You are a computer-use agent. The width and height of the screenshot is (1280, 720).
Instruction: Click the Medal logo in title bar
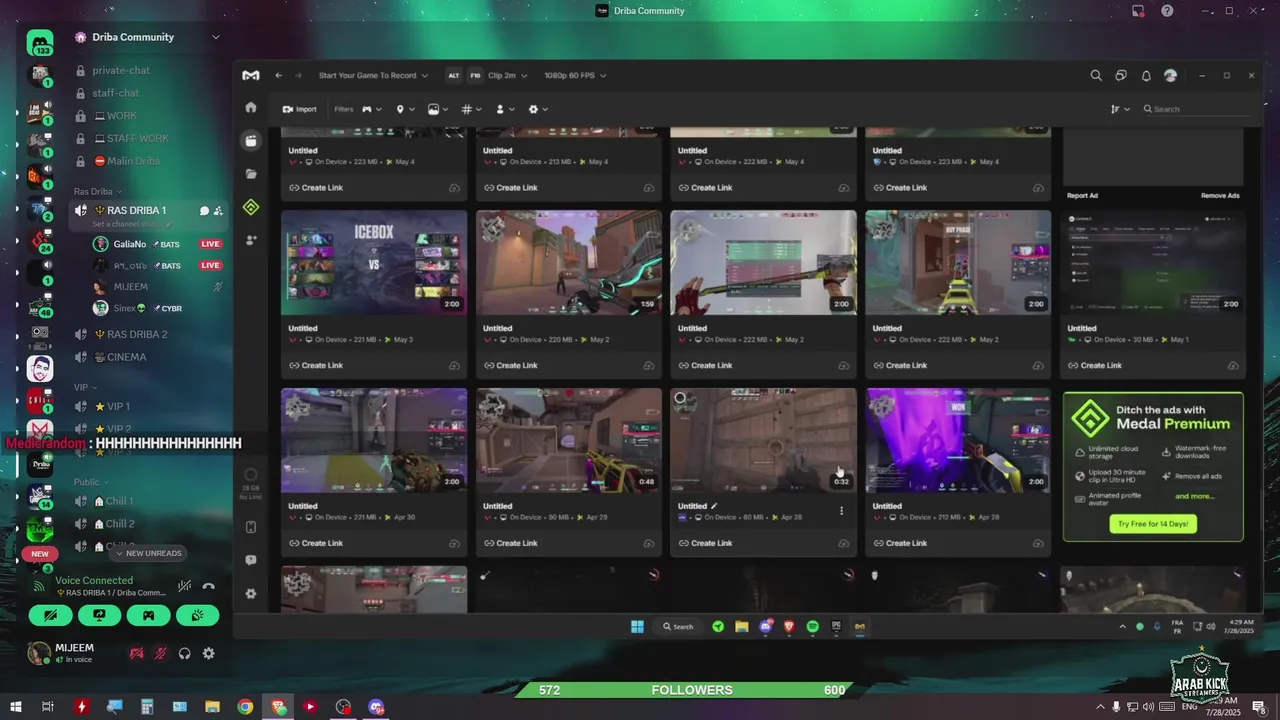tap(251, 75)
